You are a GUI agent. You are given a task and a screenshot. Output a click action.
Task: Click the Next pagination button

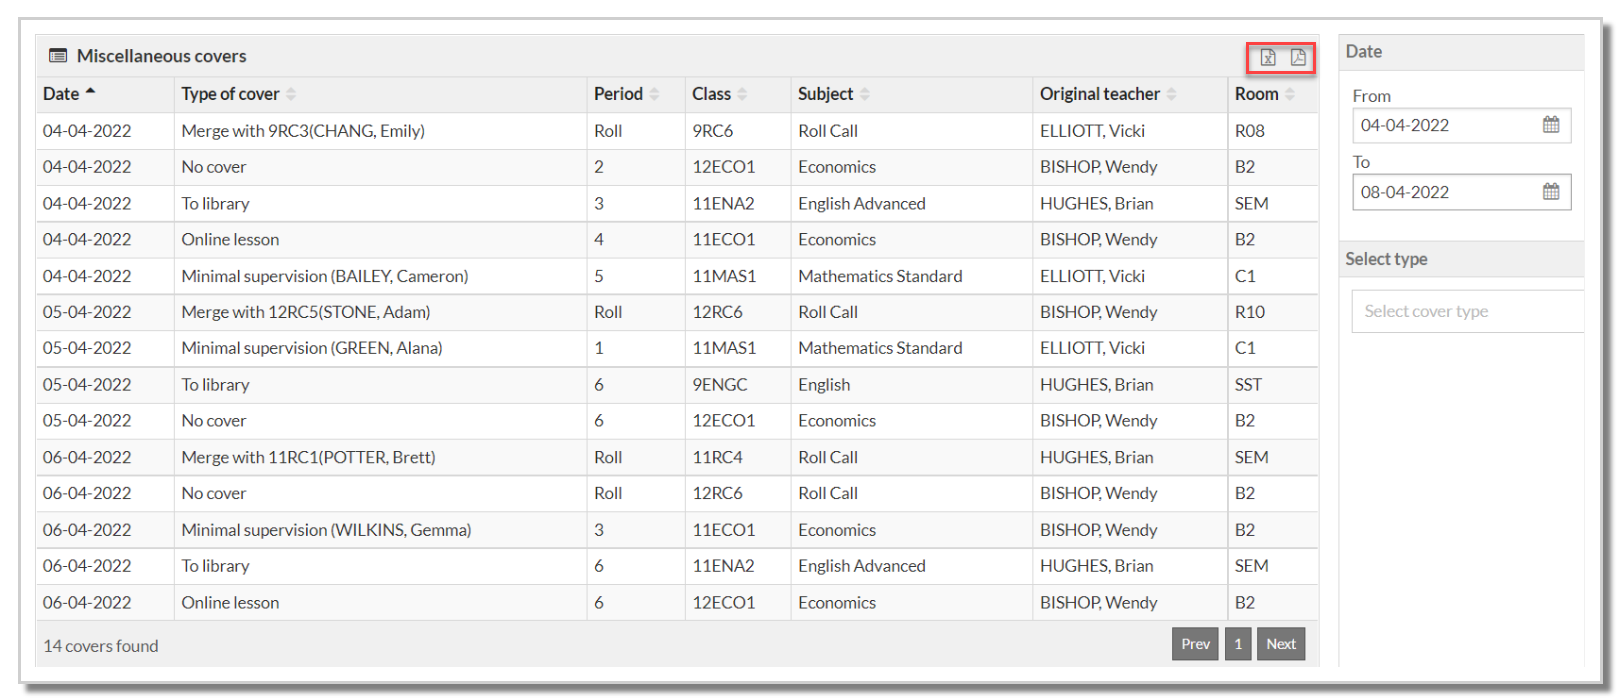point(1281,644)
